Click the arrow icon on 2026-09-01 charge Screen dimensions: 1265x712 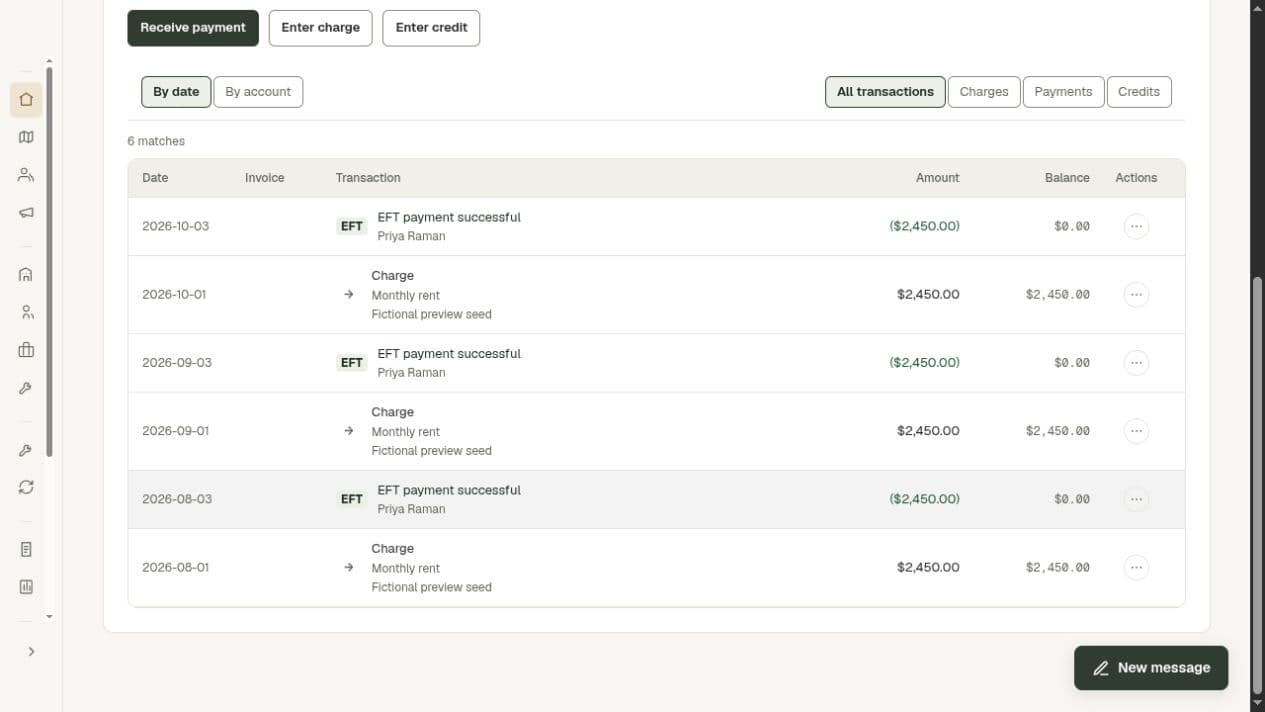point(348,431)
